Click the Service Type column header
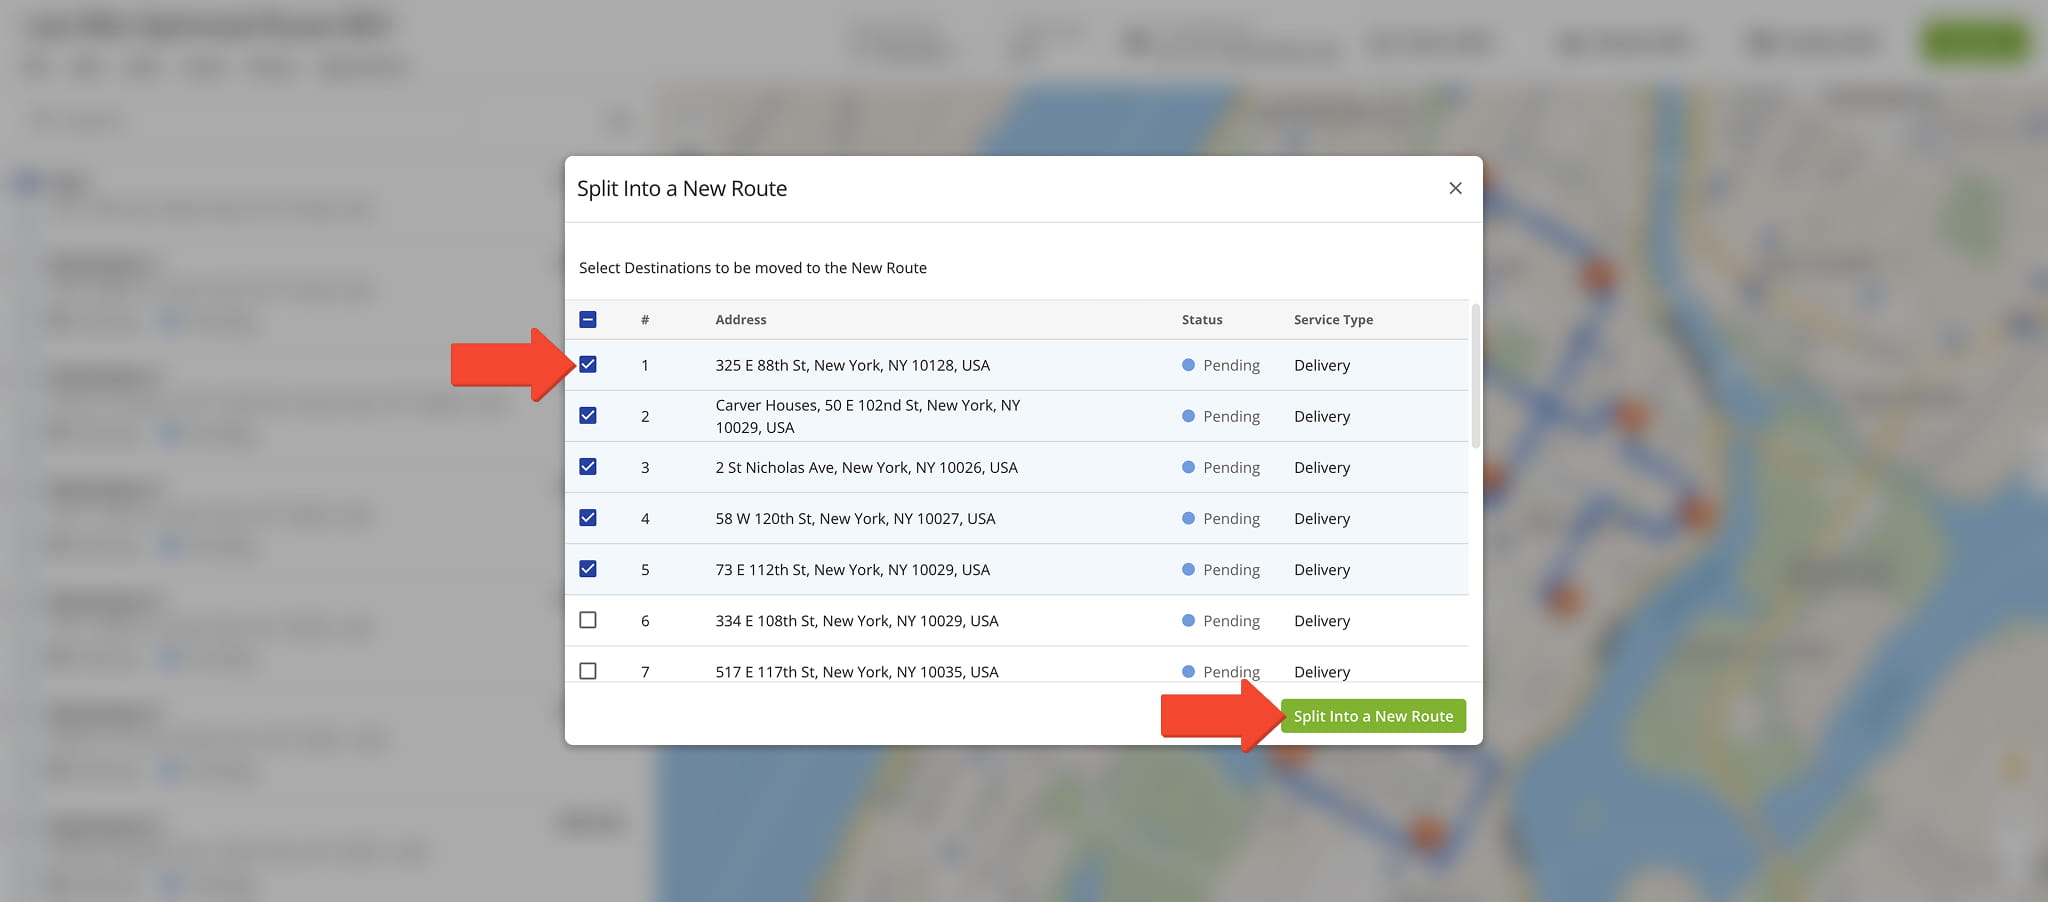The width and height of the screenshot is (2048, 902). click(1333, 319)
